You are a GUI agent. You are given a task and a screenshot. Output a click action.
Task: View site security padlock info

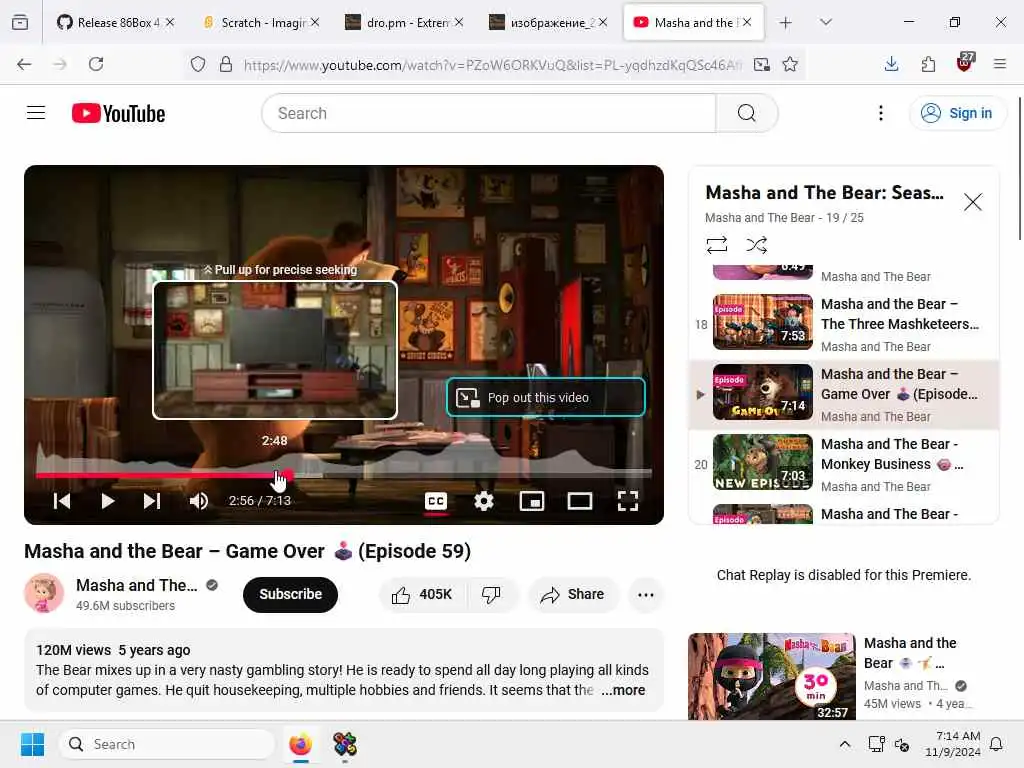coord(226,64)
